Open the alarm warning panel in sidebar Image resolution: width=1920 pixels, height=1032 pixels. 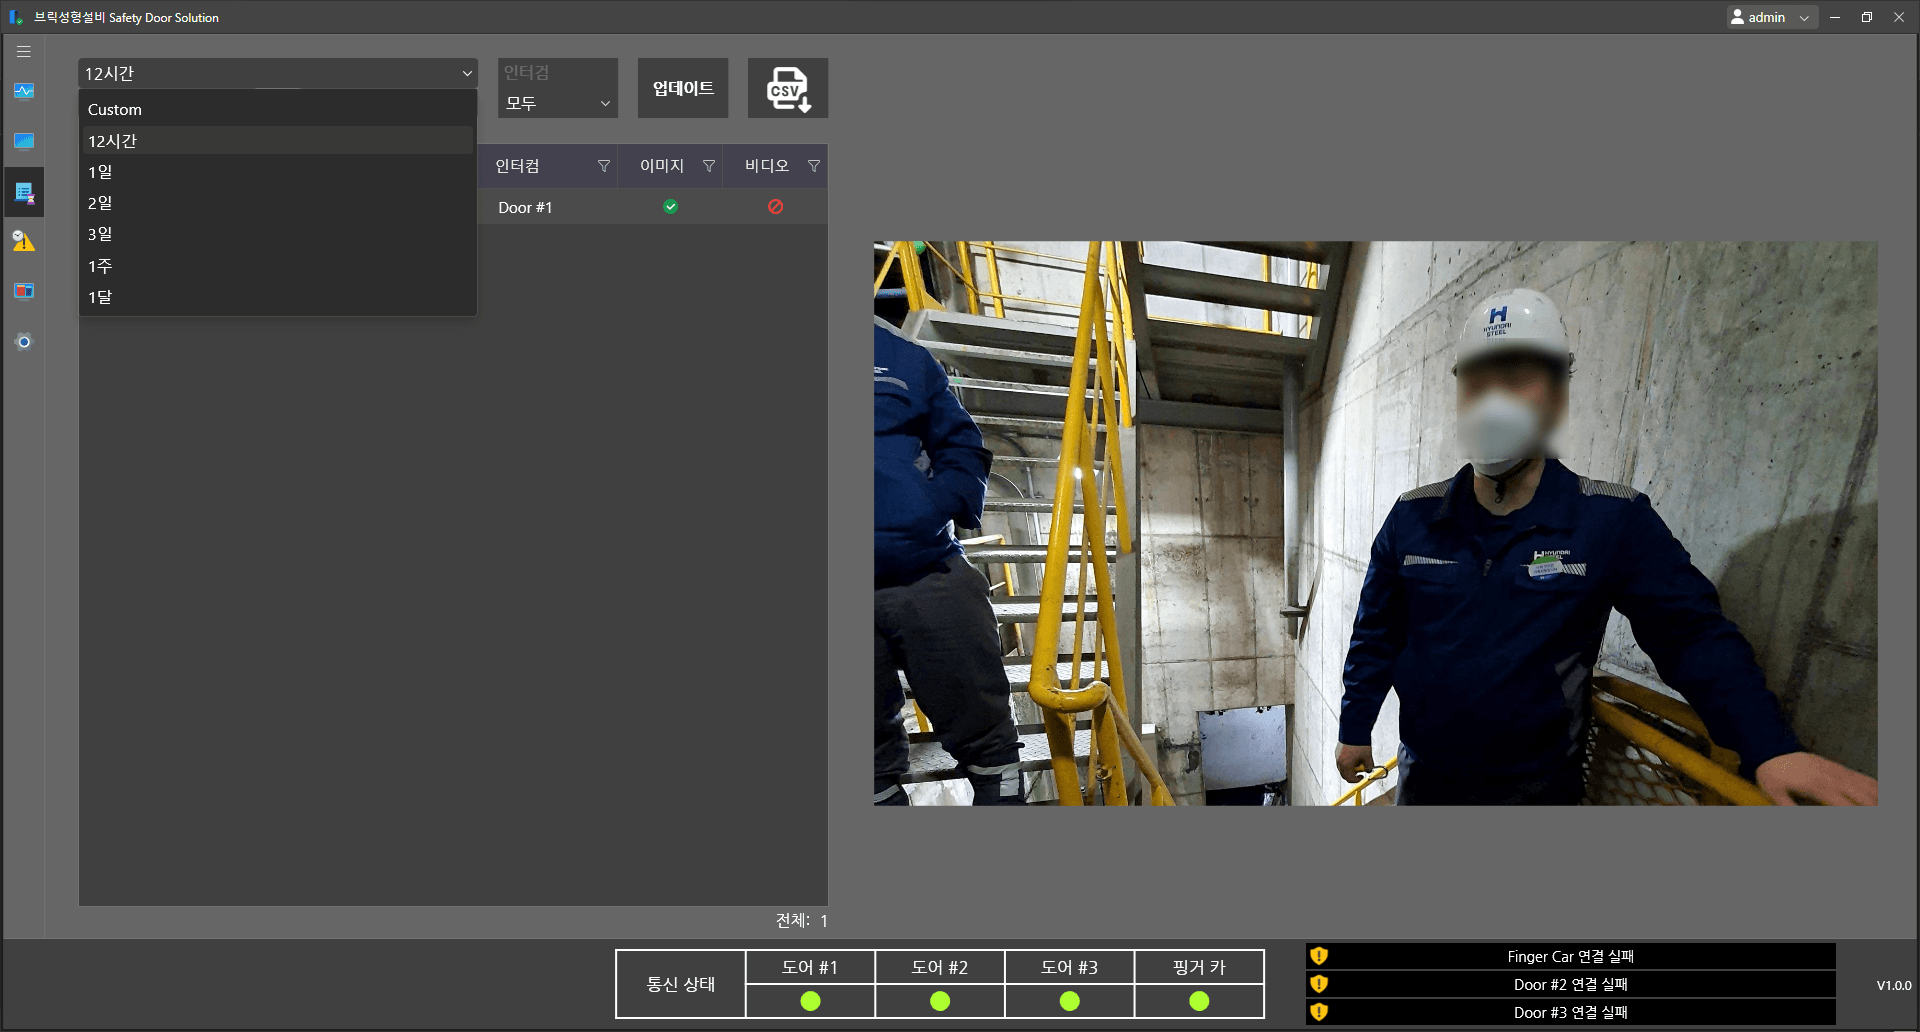[x=23, y=241]
